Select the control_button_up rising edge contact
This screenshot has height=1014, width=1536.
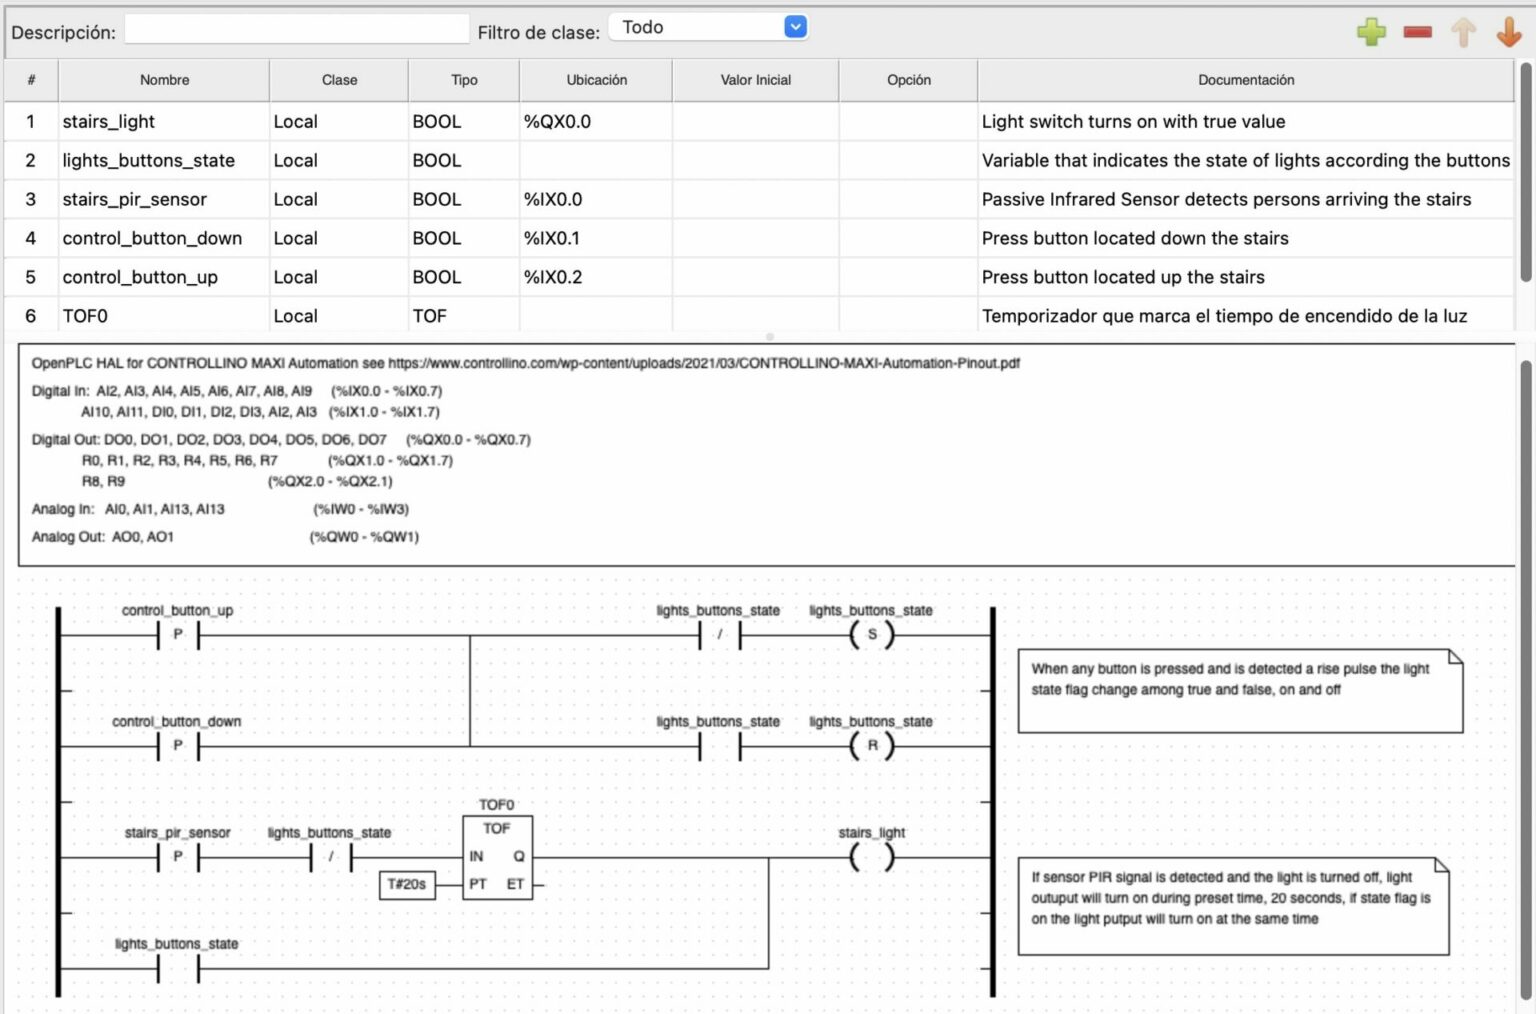pyautogui.click(x=178, y=634)
